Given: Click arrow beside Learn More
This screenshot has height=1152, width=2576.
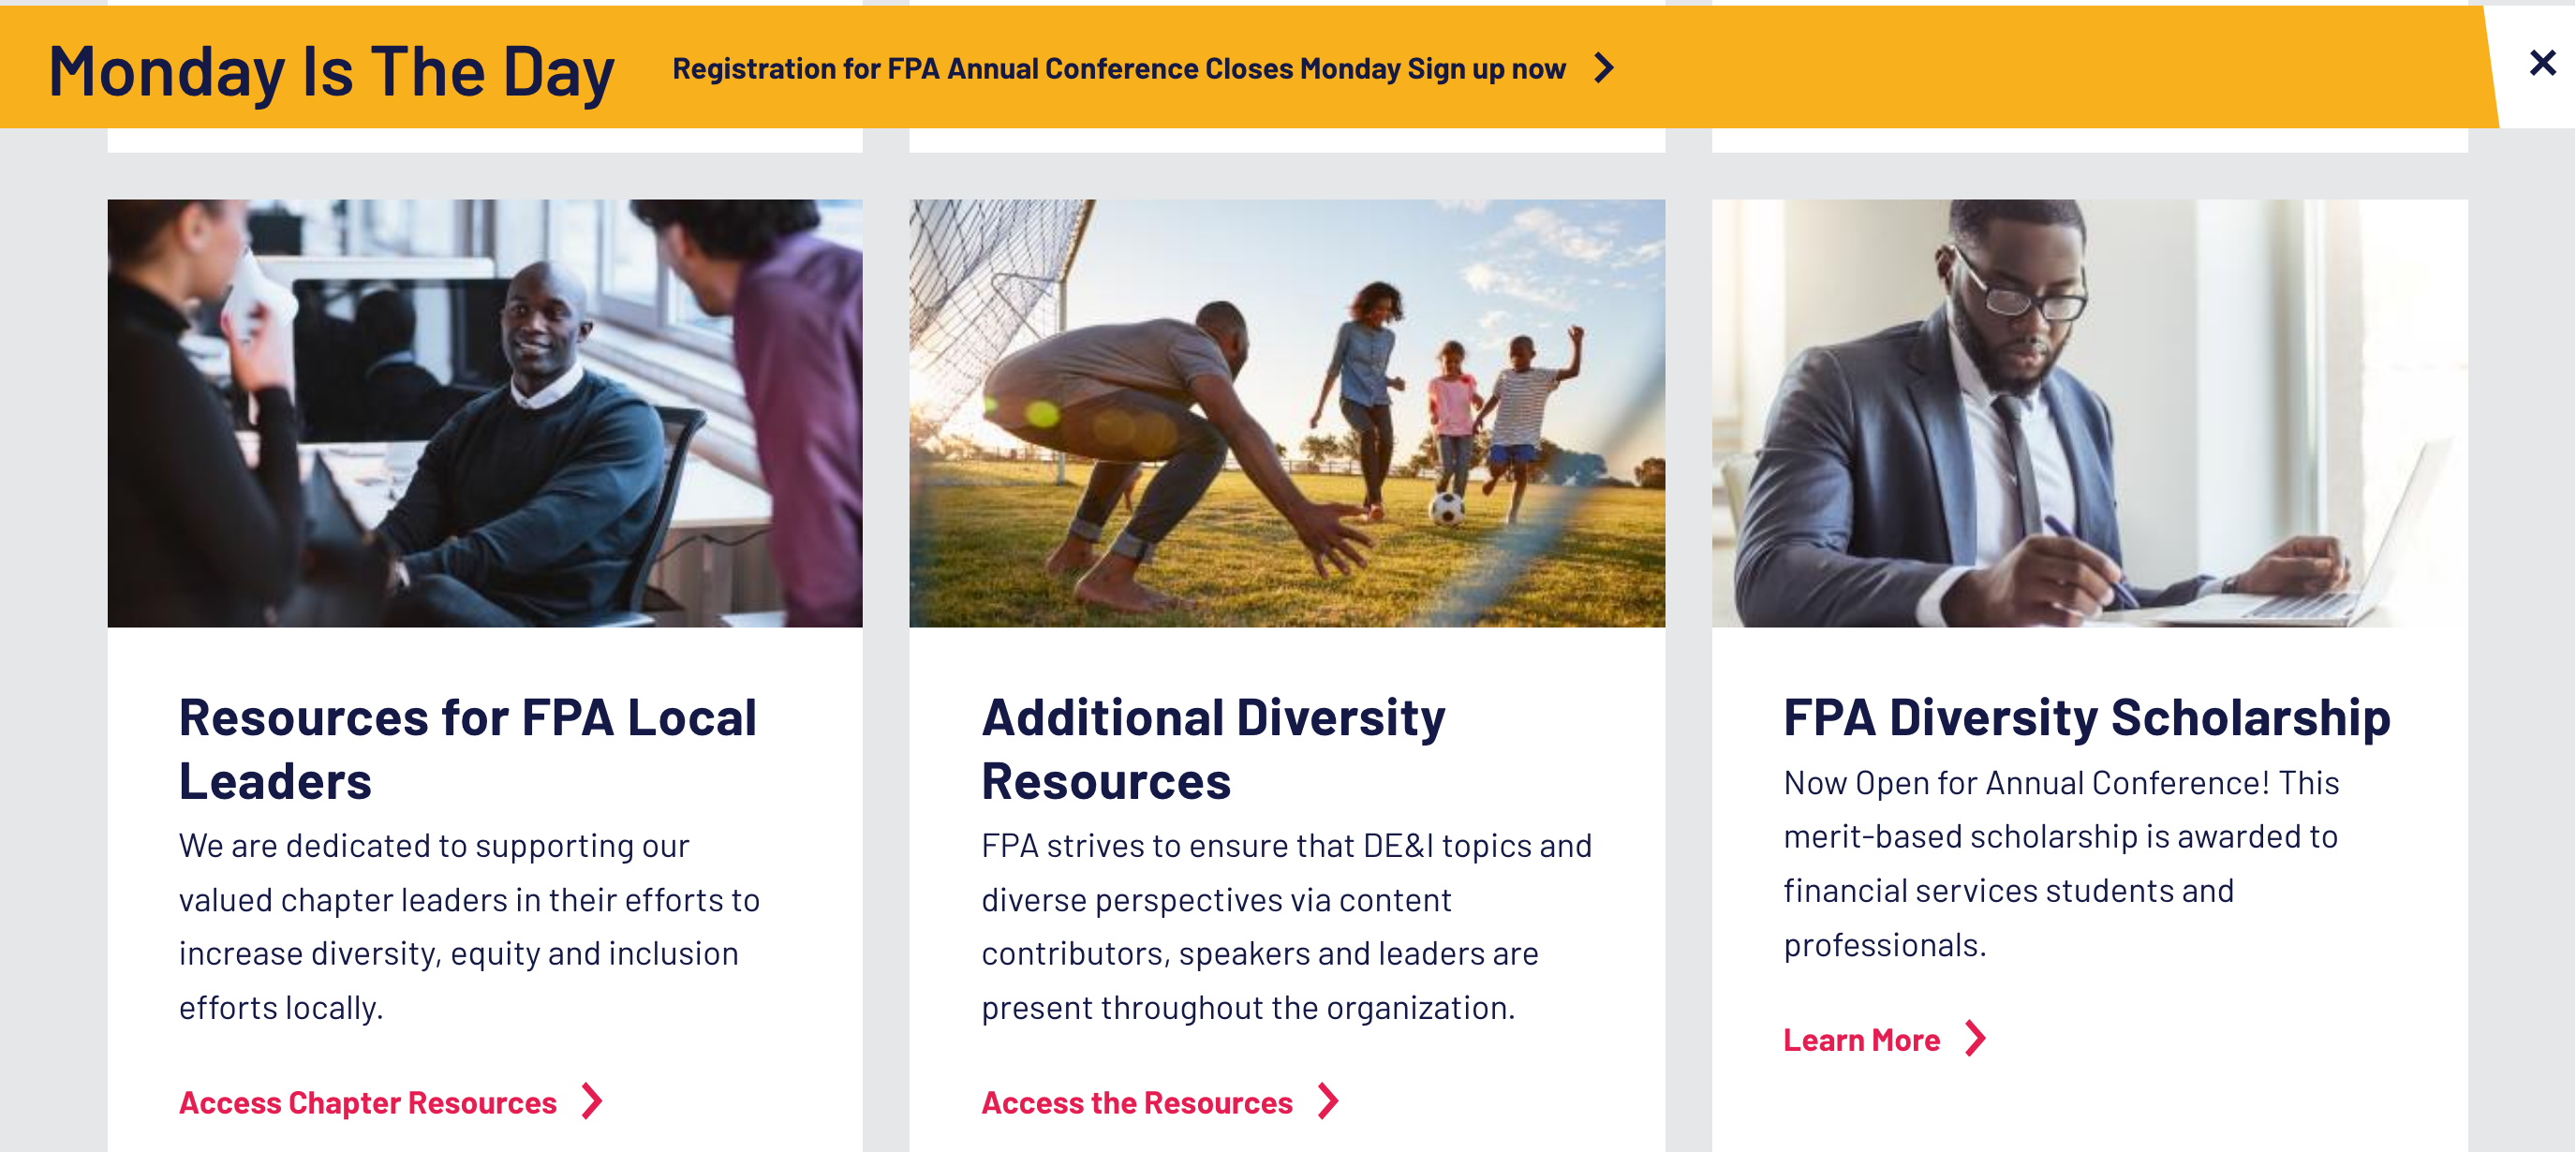Looking at the screenshot, I should click(1975, 1039).
